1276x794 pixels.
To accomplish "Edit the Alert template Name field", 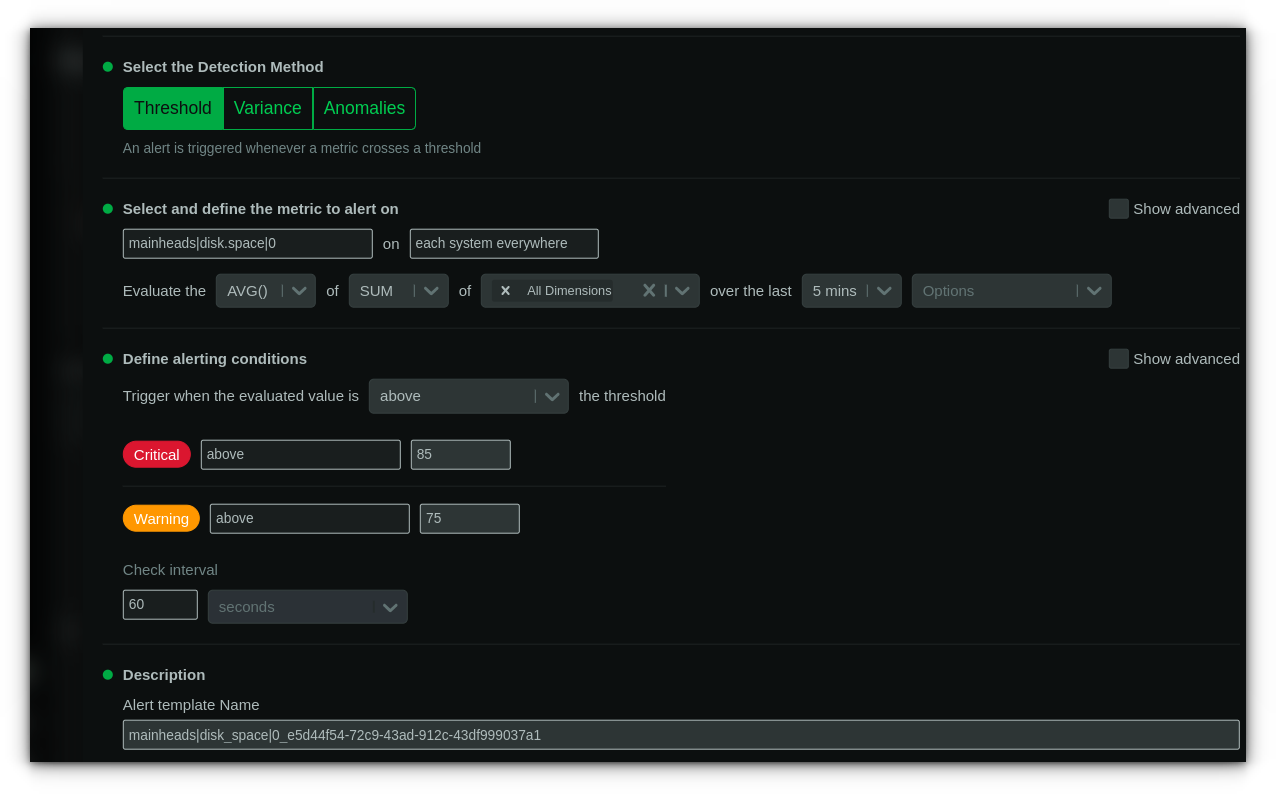I will [681, 735].
